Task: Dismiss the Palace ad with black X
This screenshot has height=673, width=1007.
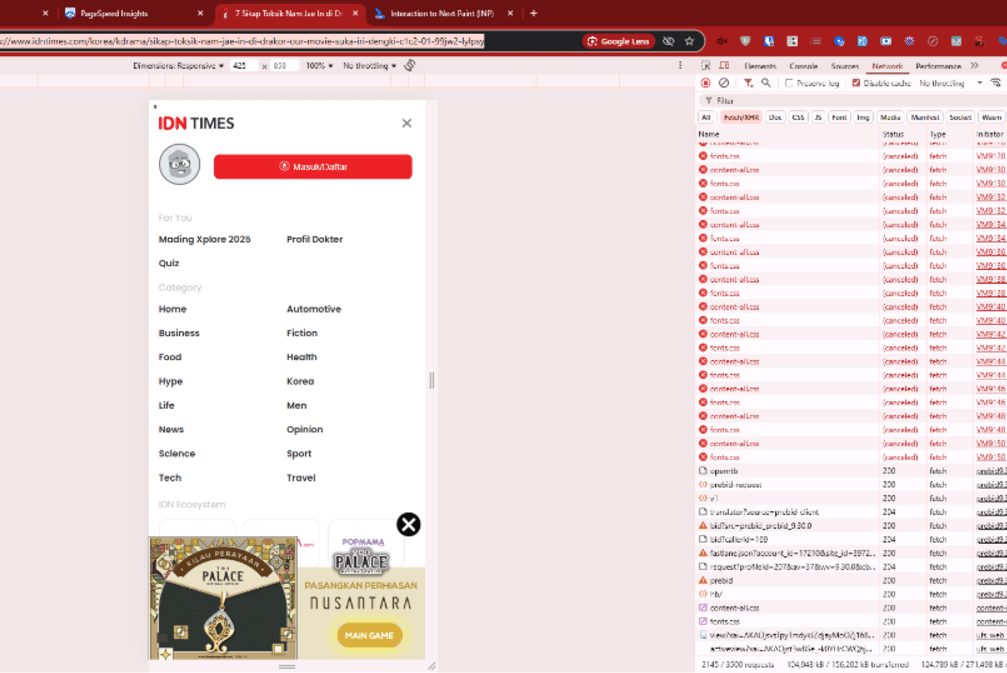Action: (408, 524)
